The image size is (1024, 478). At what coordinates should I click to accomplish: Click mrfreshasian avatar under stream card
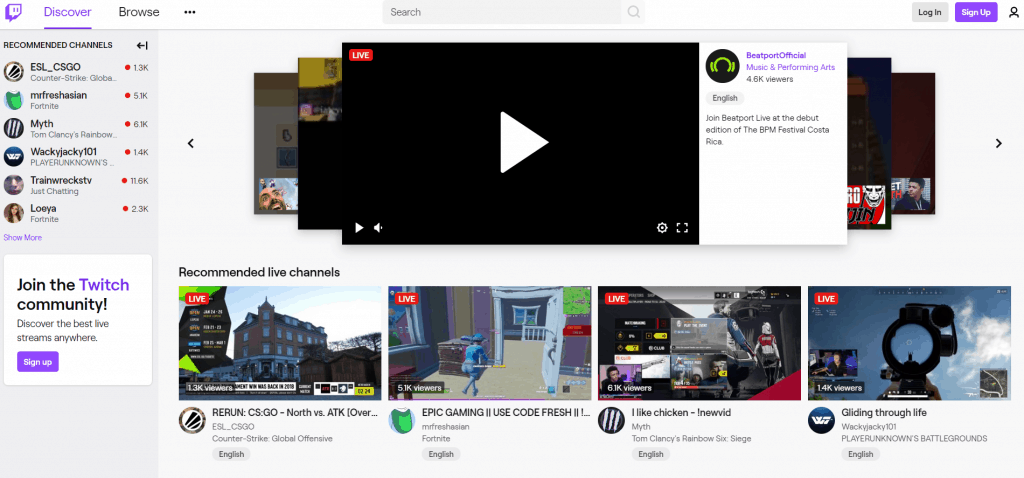point(402,420)
